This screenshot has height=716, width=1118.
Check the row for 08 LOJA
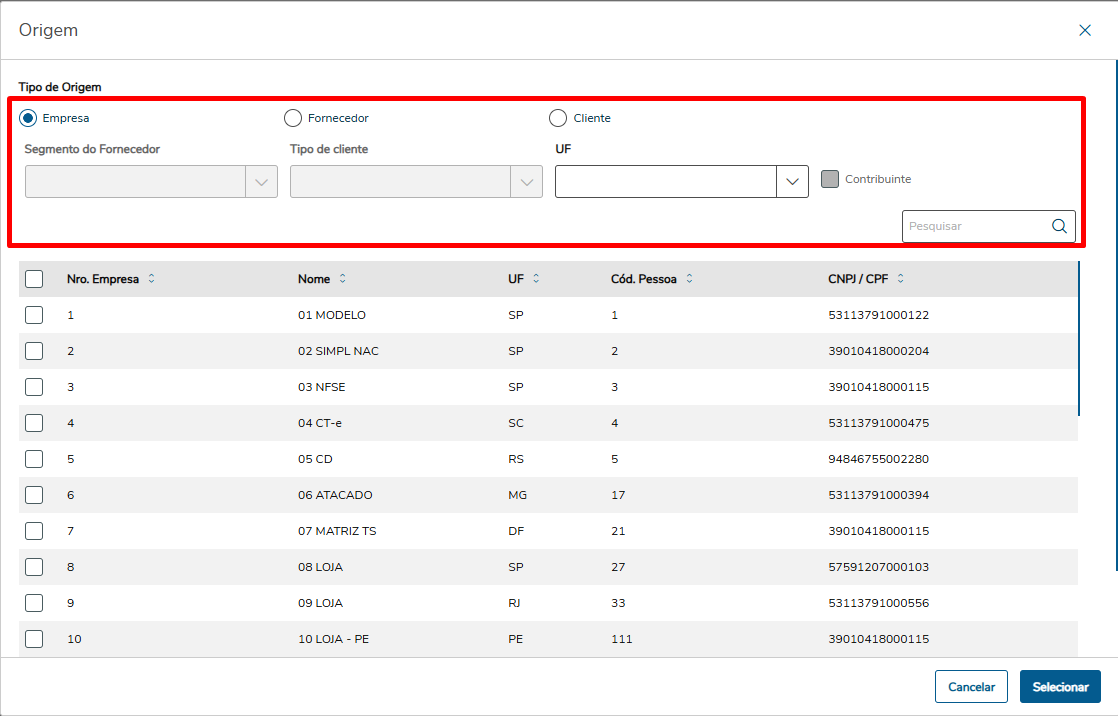pyautogui.click(x=34, y=567)
